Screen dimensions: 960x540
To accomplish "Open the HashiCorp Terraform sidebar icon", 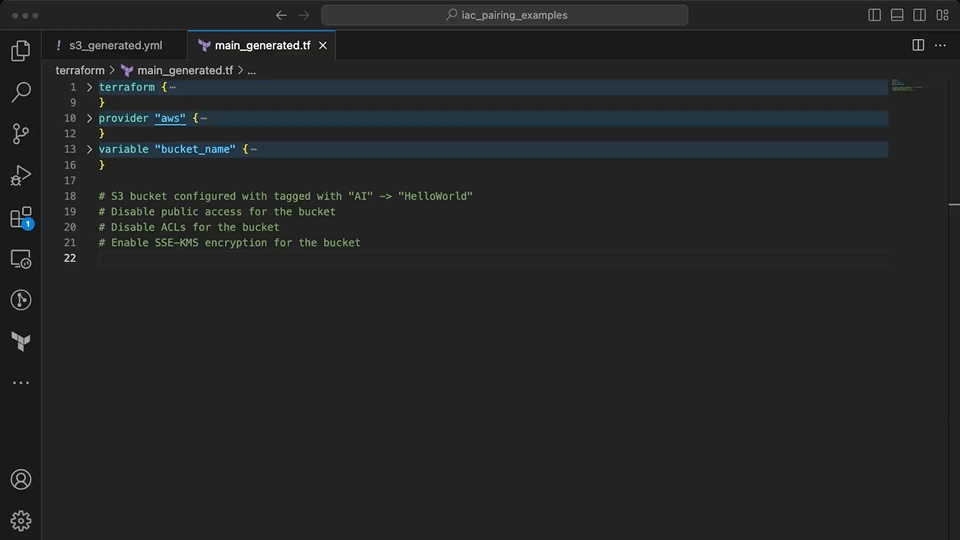I will pos(20,341).
